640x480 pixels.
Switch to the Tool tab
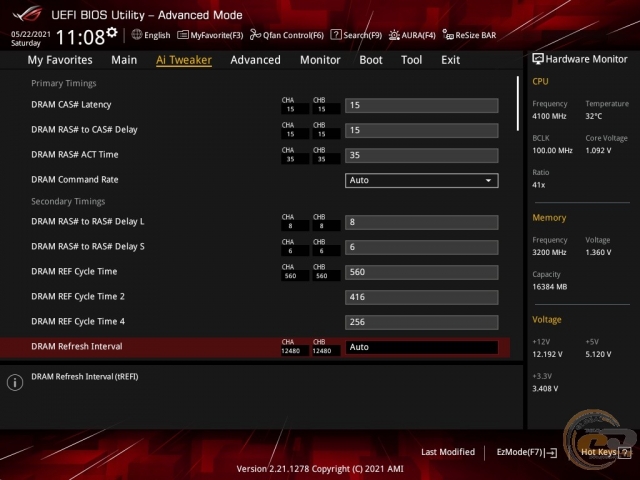click(411, 60)
